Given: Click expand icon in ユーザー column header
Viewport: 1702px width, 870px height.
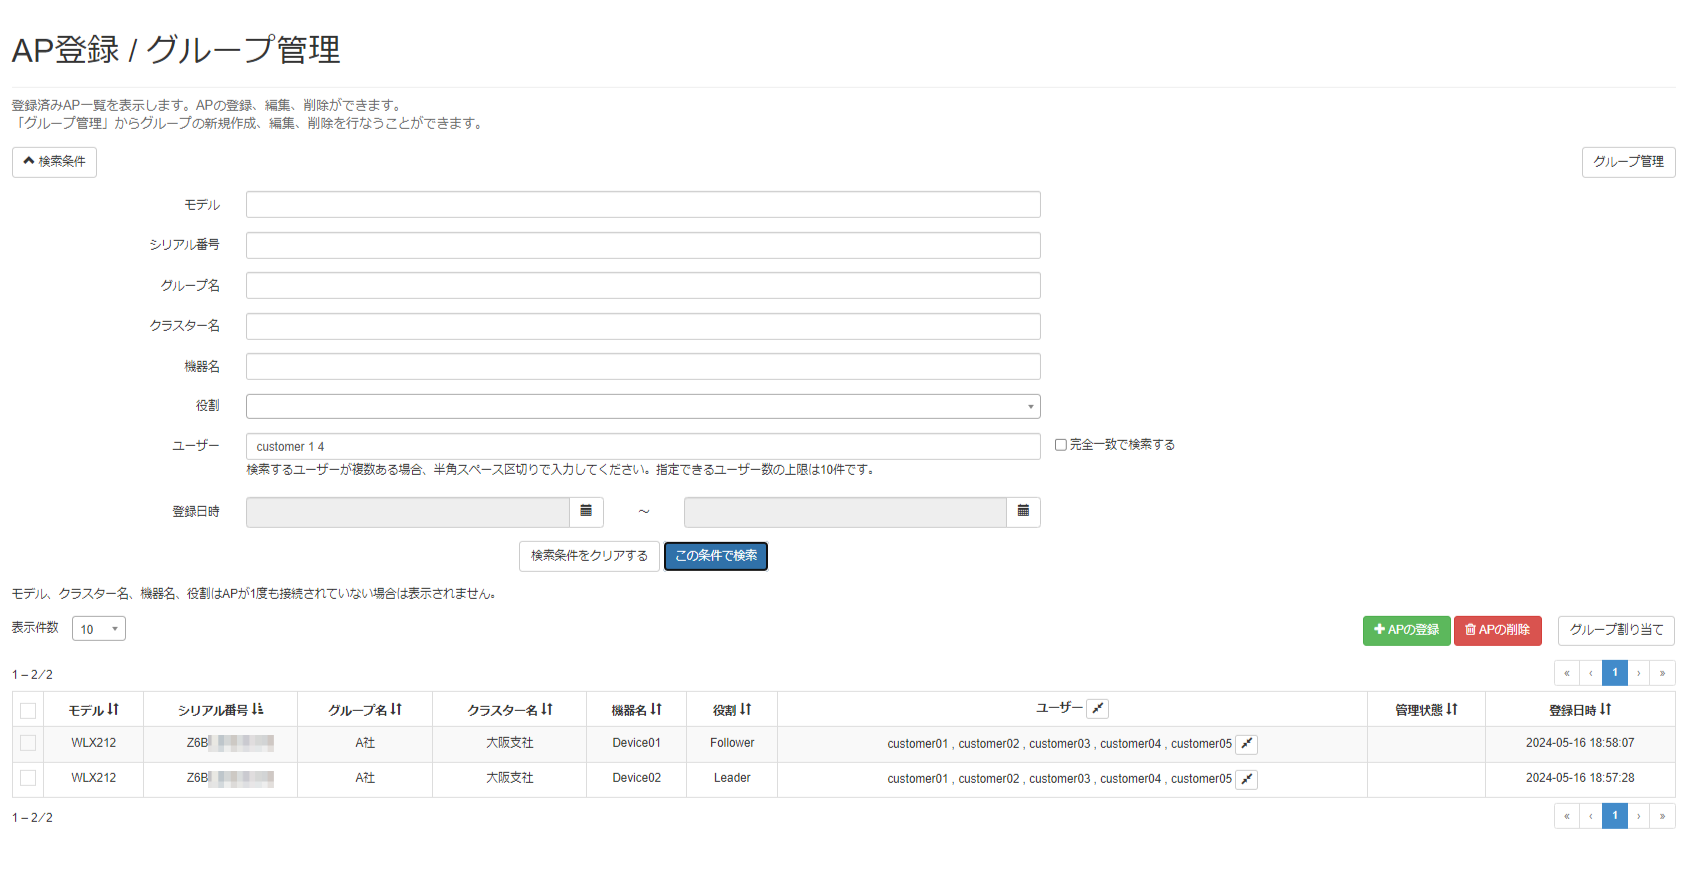Looking at the screenshot, I should pos(1097,709).
